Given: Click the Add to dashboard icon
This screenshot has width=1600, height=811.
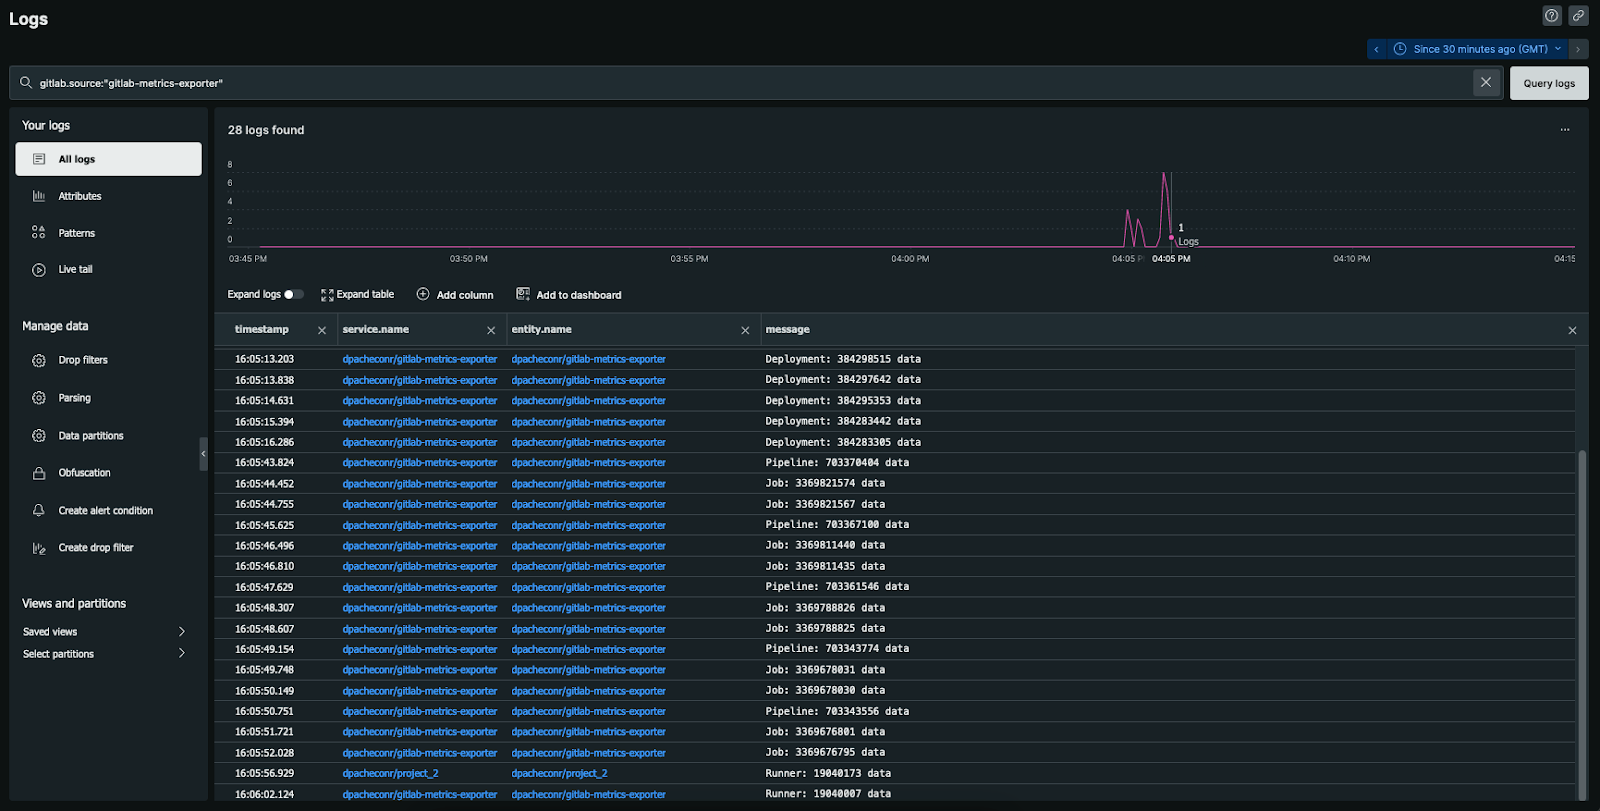Looking at the screenshot, I should coord(523,294).
